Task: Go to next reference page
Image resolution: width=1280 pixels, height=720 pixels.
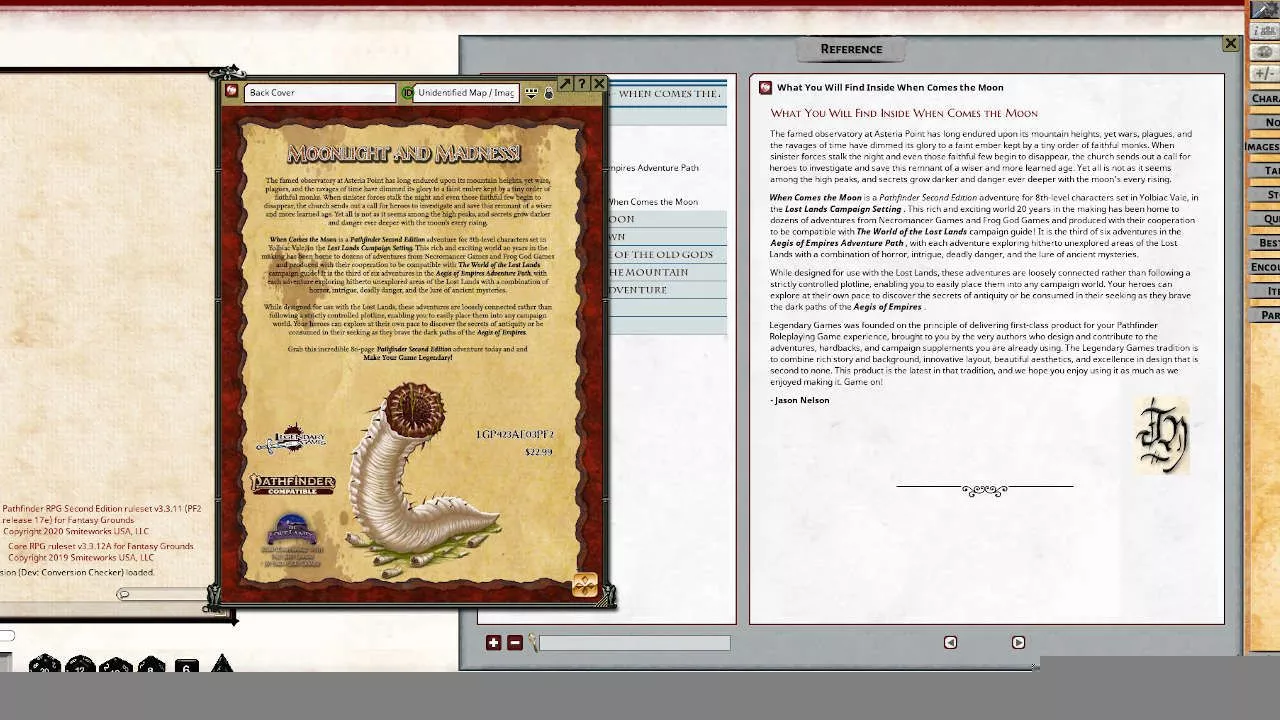Action: tap(1018, 642)
